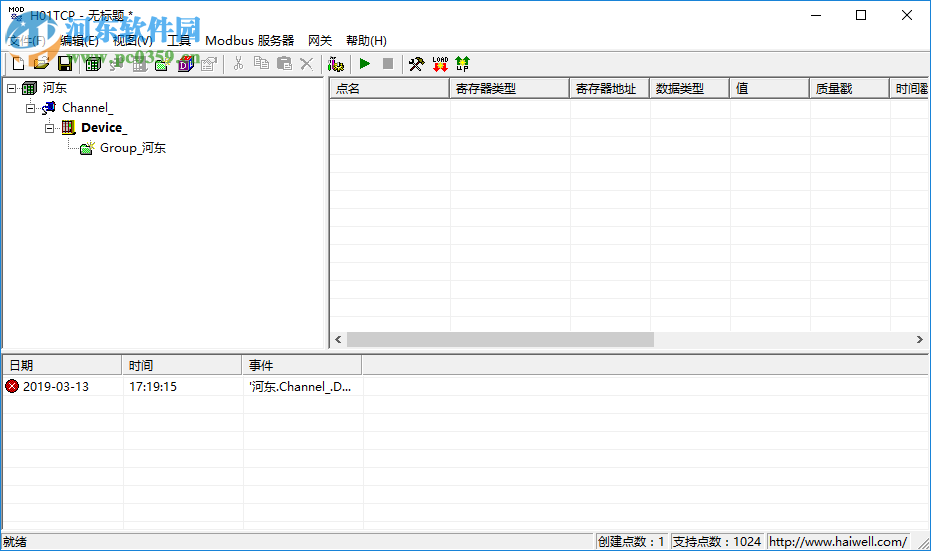Image resolution: width=931 pixels, height=551 pixels.
Task: Click the new device toolbar icon
Action: coord(140,64)
